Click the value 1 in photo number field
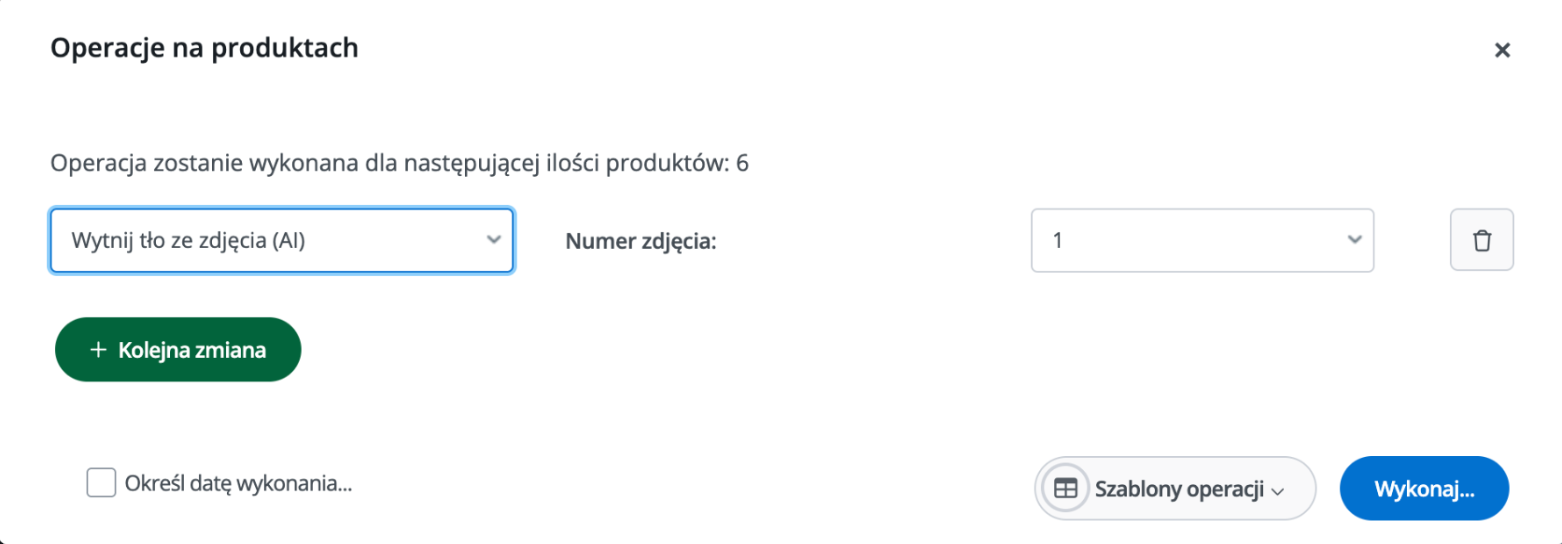The image size is (1562, 544). coord(1058,240)
